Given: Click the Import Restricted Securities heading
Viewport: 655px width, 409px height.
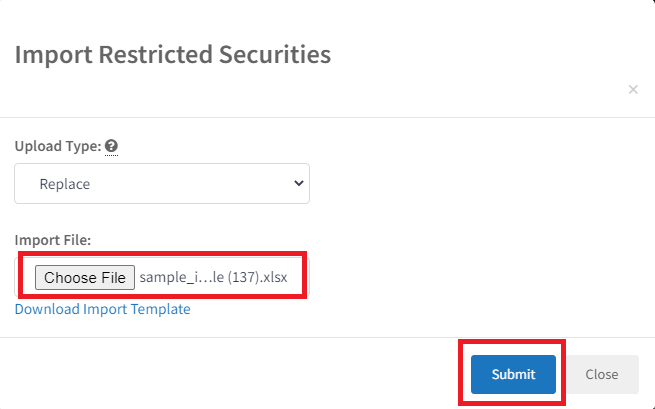Looking at the screenshot, I should [173, 54].
